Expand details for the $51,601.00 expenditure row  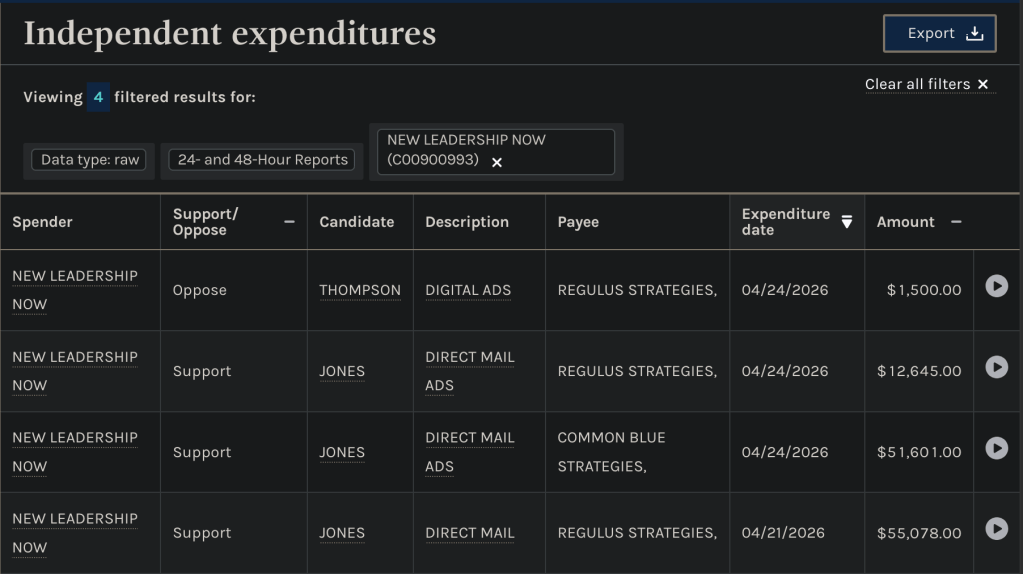(996, 448)
